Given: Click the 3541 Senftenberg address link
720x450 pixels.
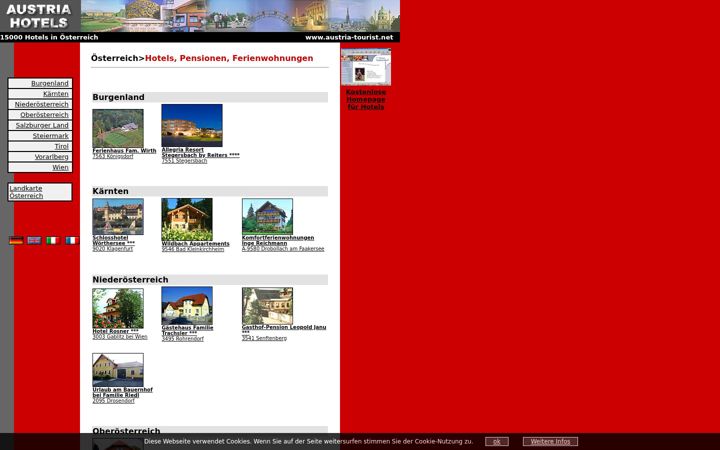Looking at the screenshot, I should point(264,338).
